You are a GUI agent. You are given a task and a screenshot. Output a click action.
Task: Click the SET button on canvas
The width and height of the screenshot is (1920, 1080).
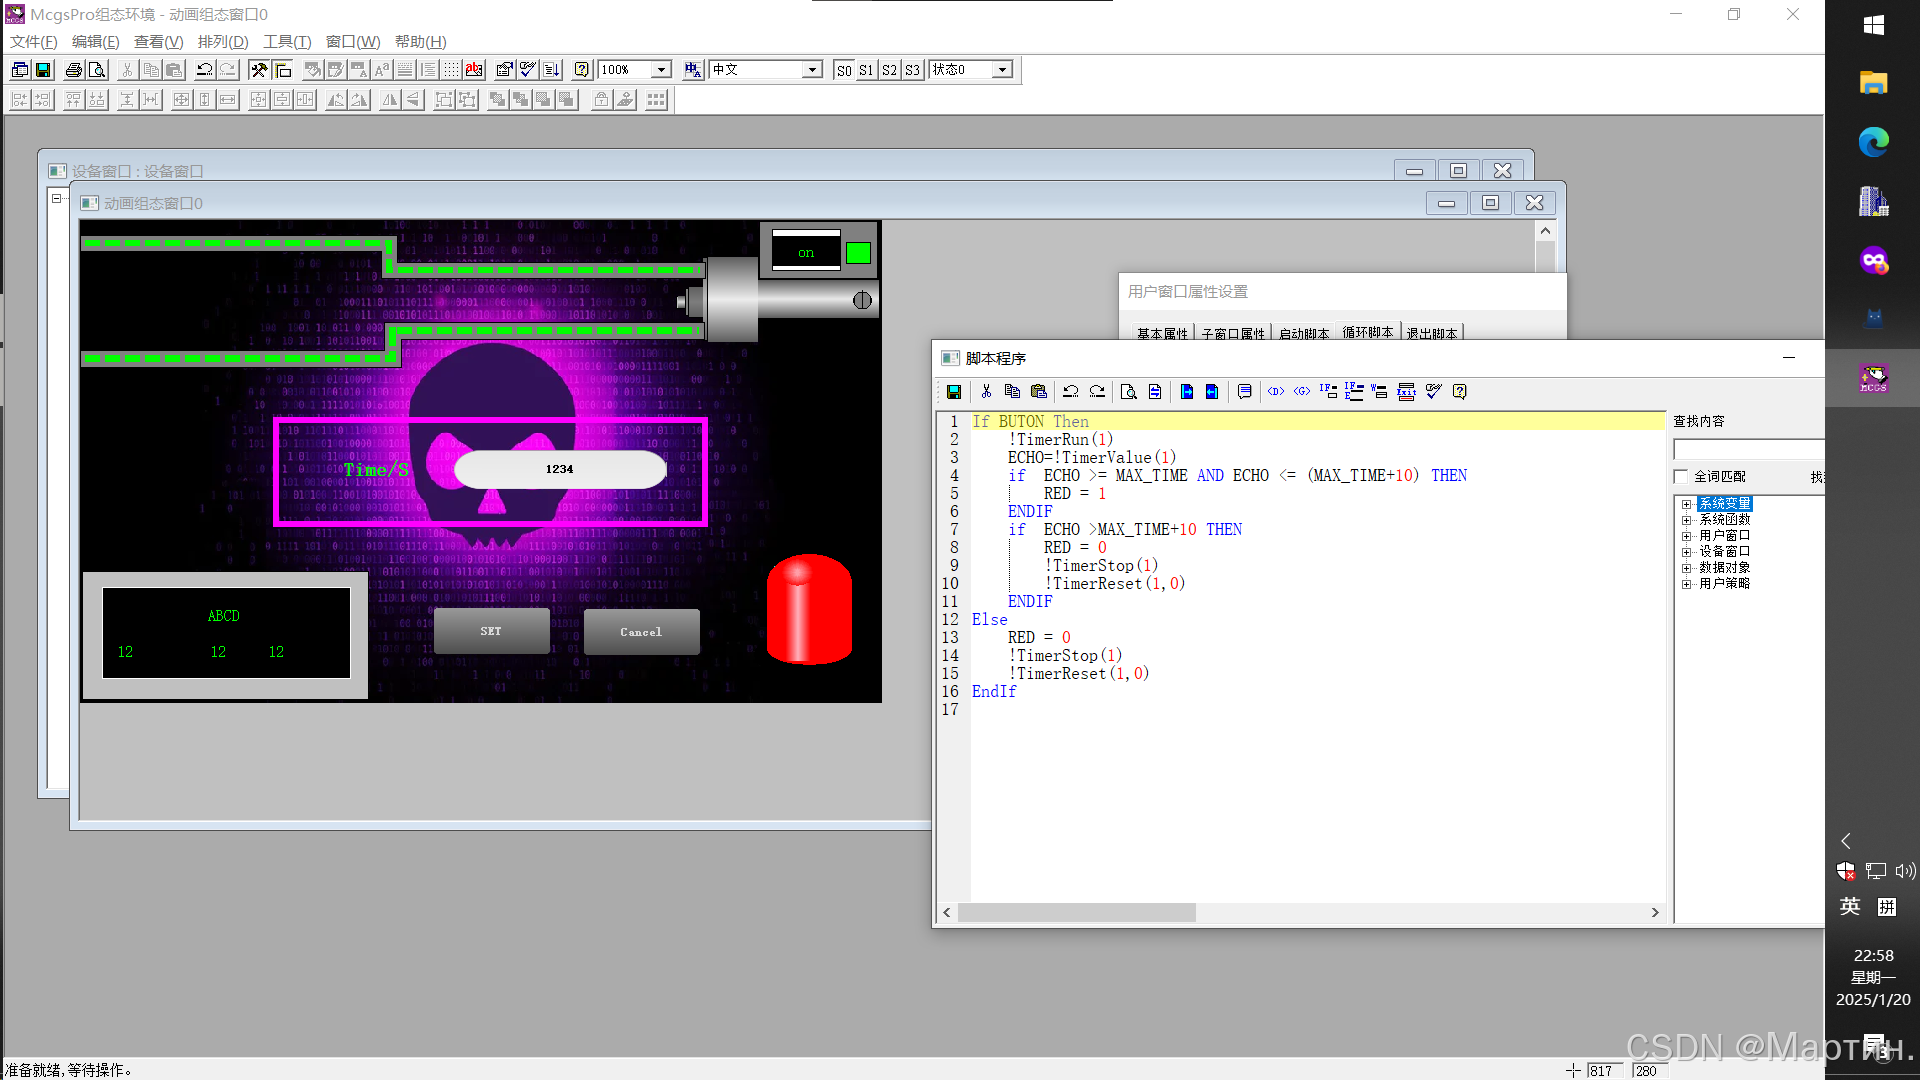[x=491, y=632]
